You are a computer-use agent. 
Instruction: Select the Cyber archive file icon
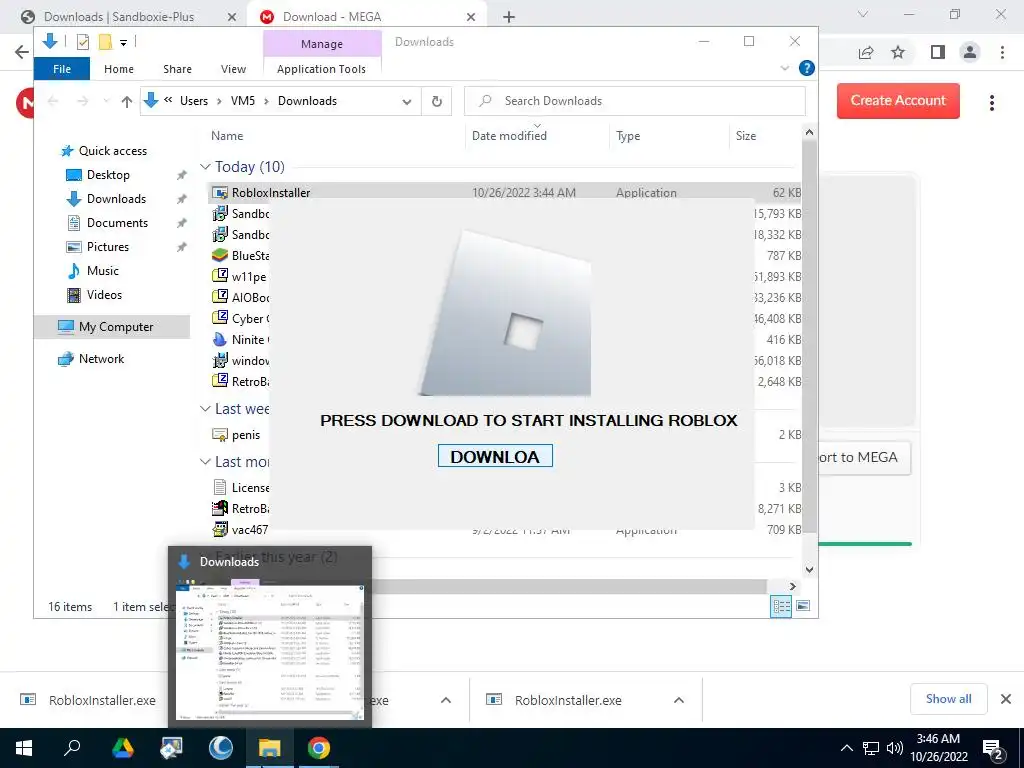[220, 318]
